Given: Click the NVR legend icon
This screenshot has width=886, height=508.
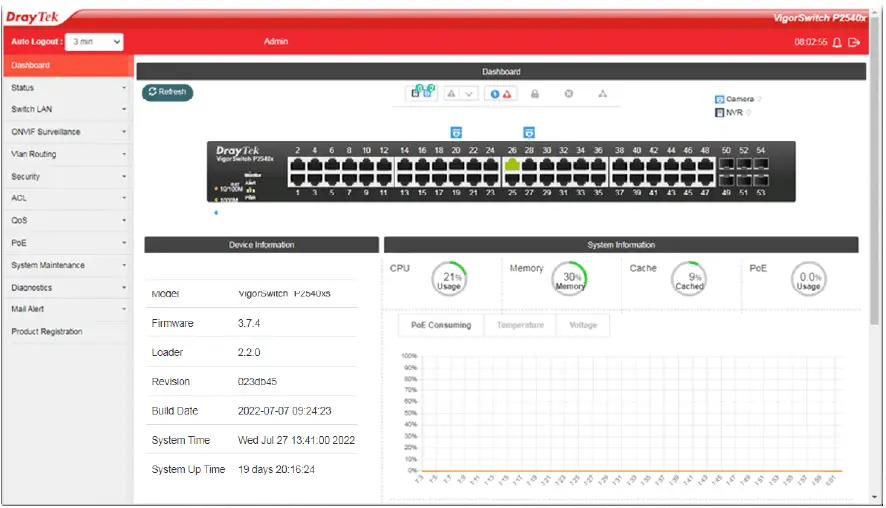Looking at the screenshot, I should pos(719,113).
